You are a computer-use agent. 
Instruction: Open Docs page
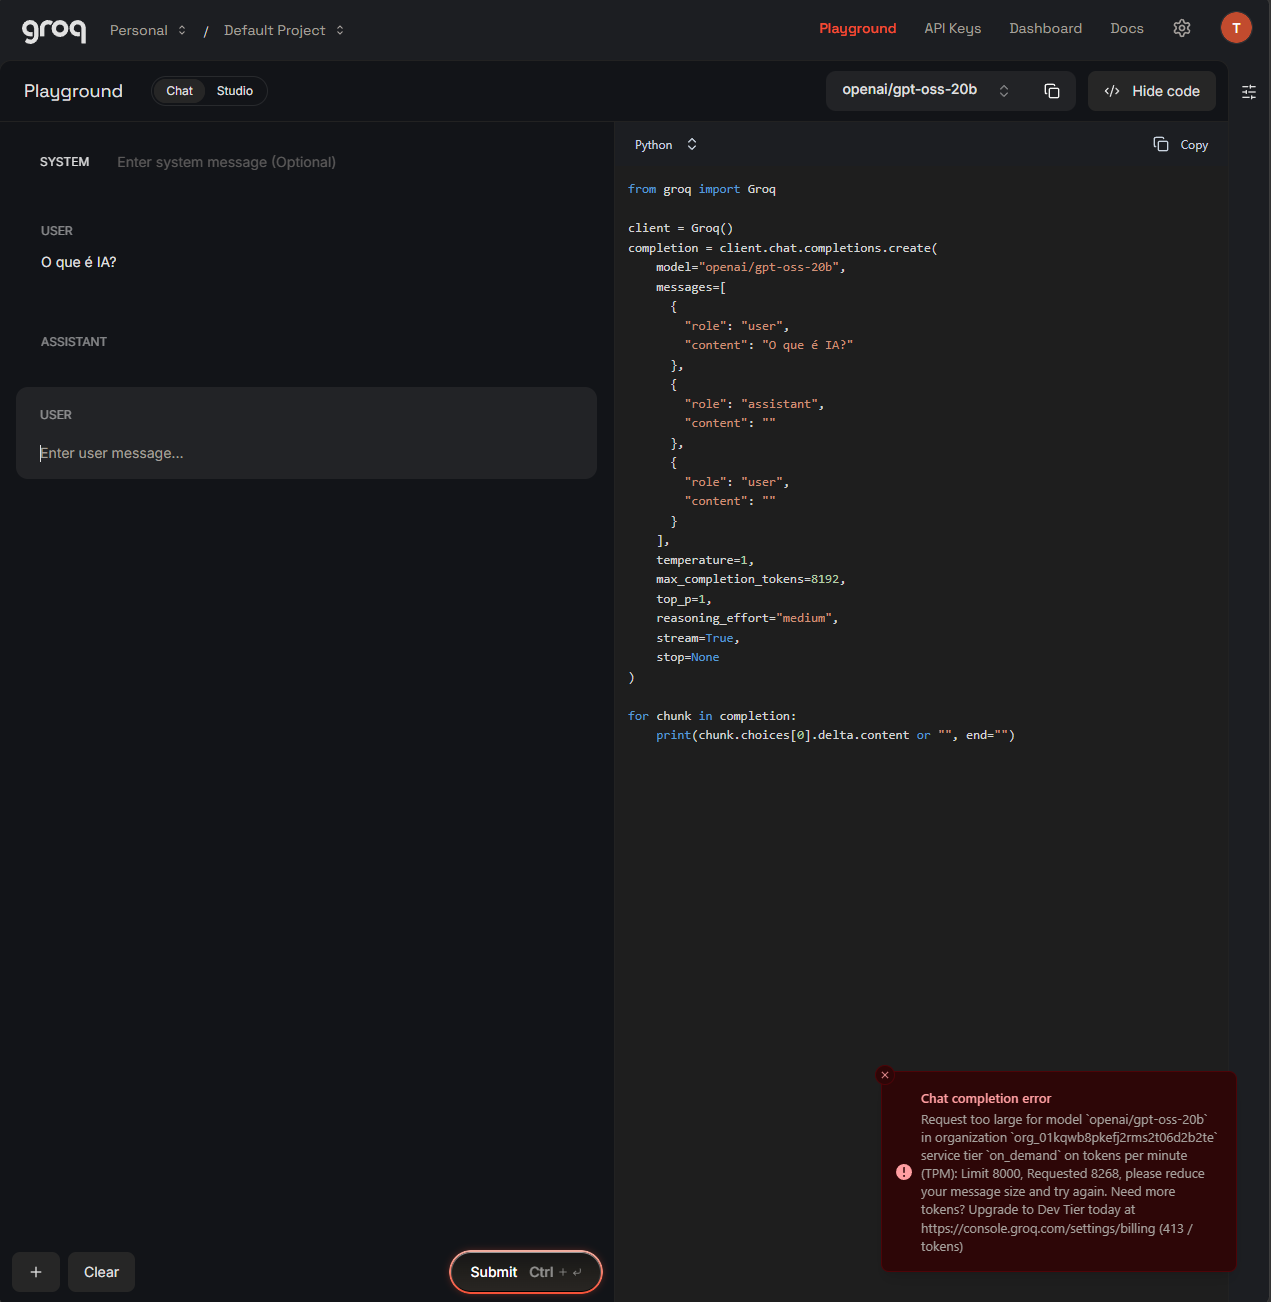pyautogui.click(x=1127, y=28)
